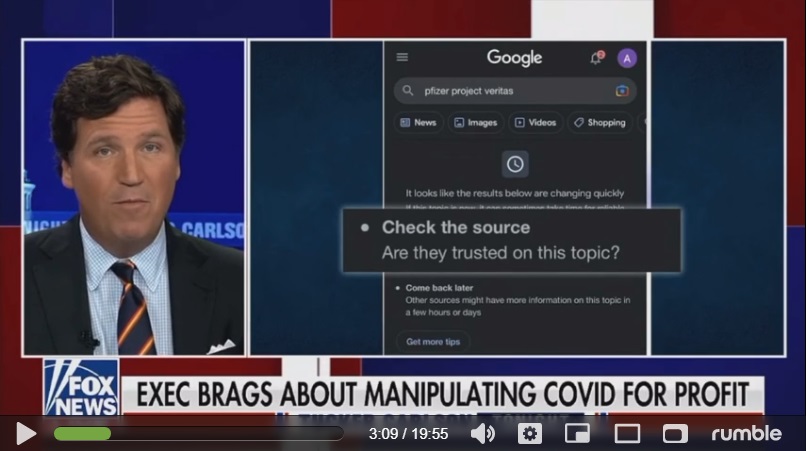Play the Rumble video
Viewport: 806px width, 451px height.
click(x=25, y=434)
